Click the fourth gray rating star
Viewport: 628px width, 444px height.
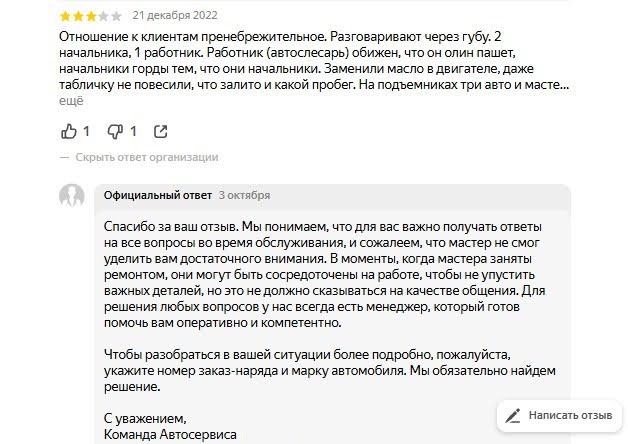104,17
